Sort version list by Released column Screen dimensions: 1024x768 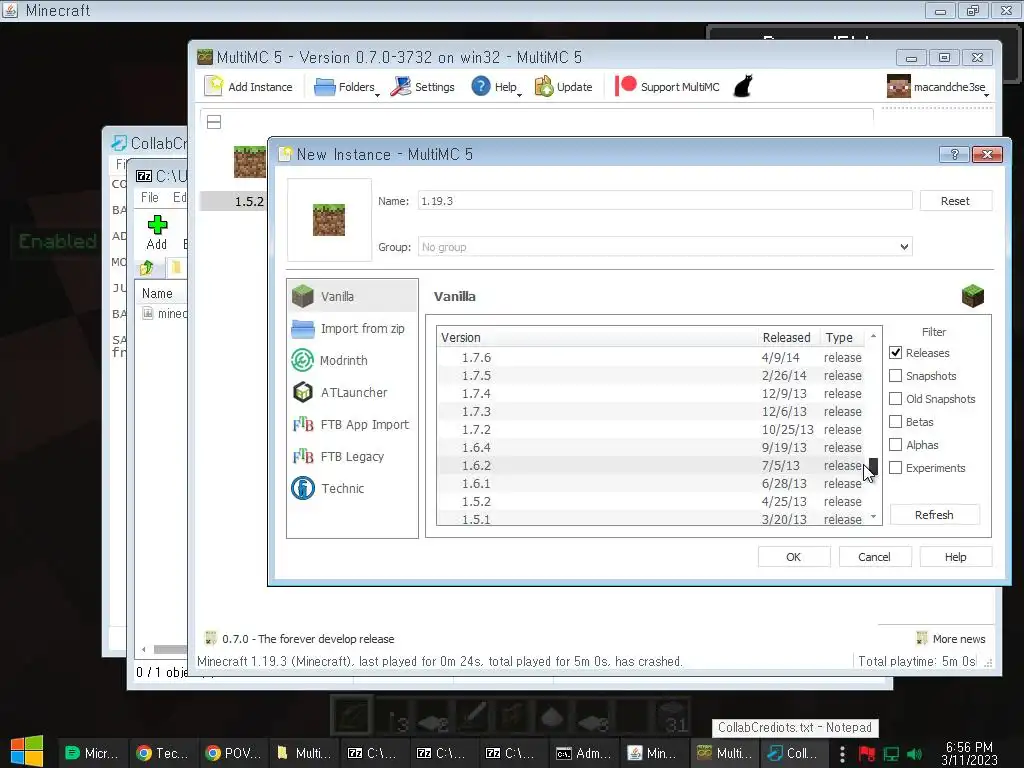[x=788, y=338]
